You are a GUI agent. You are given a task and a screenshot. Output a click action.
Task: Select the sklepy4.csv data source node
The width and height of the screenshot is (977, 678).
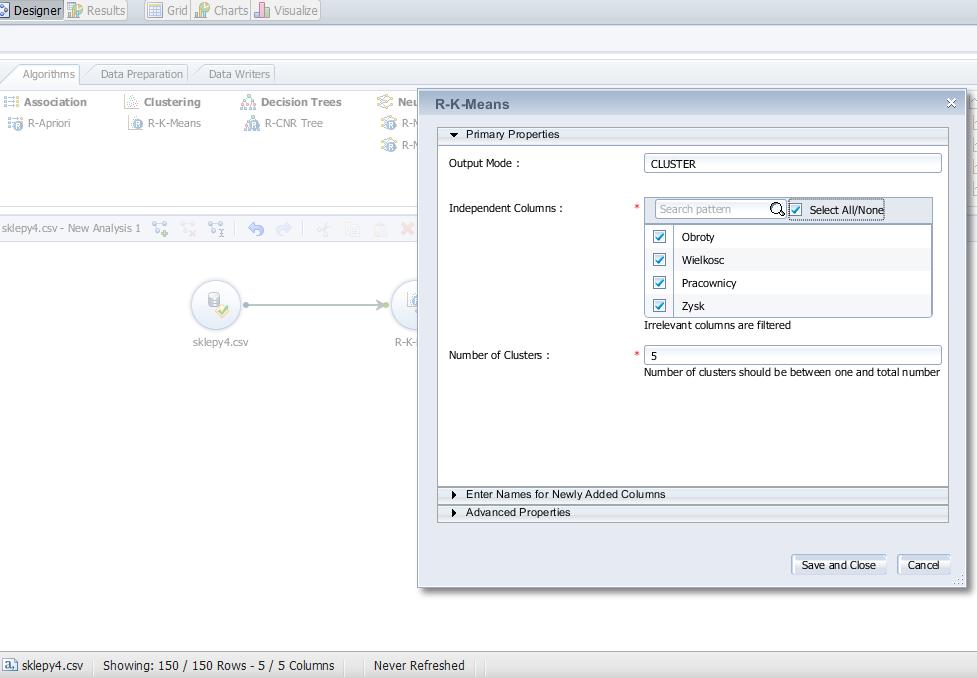216,305
